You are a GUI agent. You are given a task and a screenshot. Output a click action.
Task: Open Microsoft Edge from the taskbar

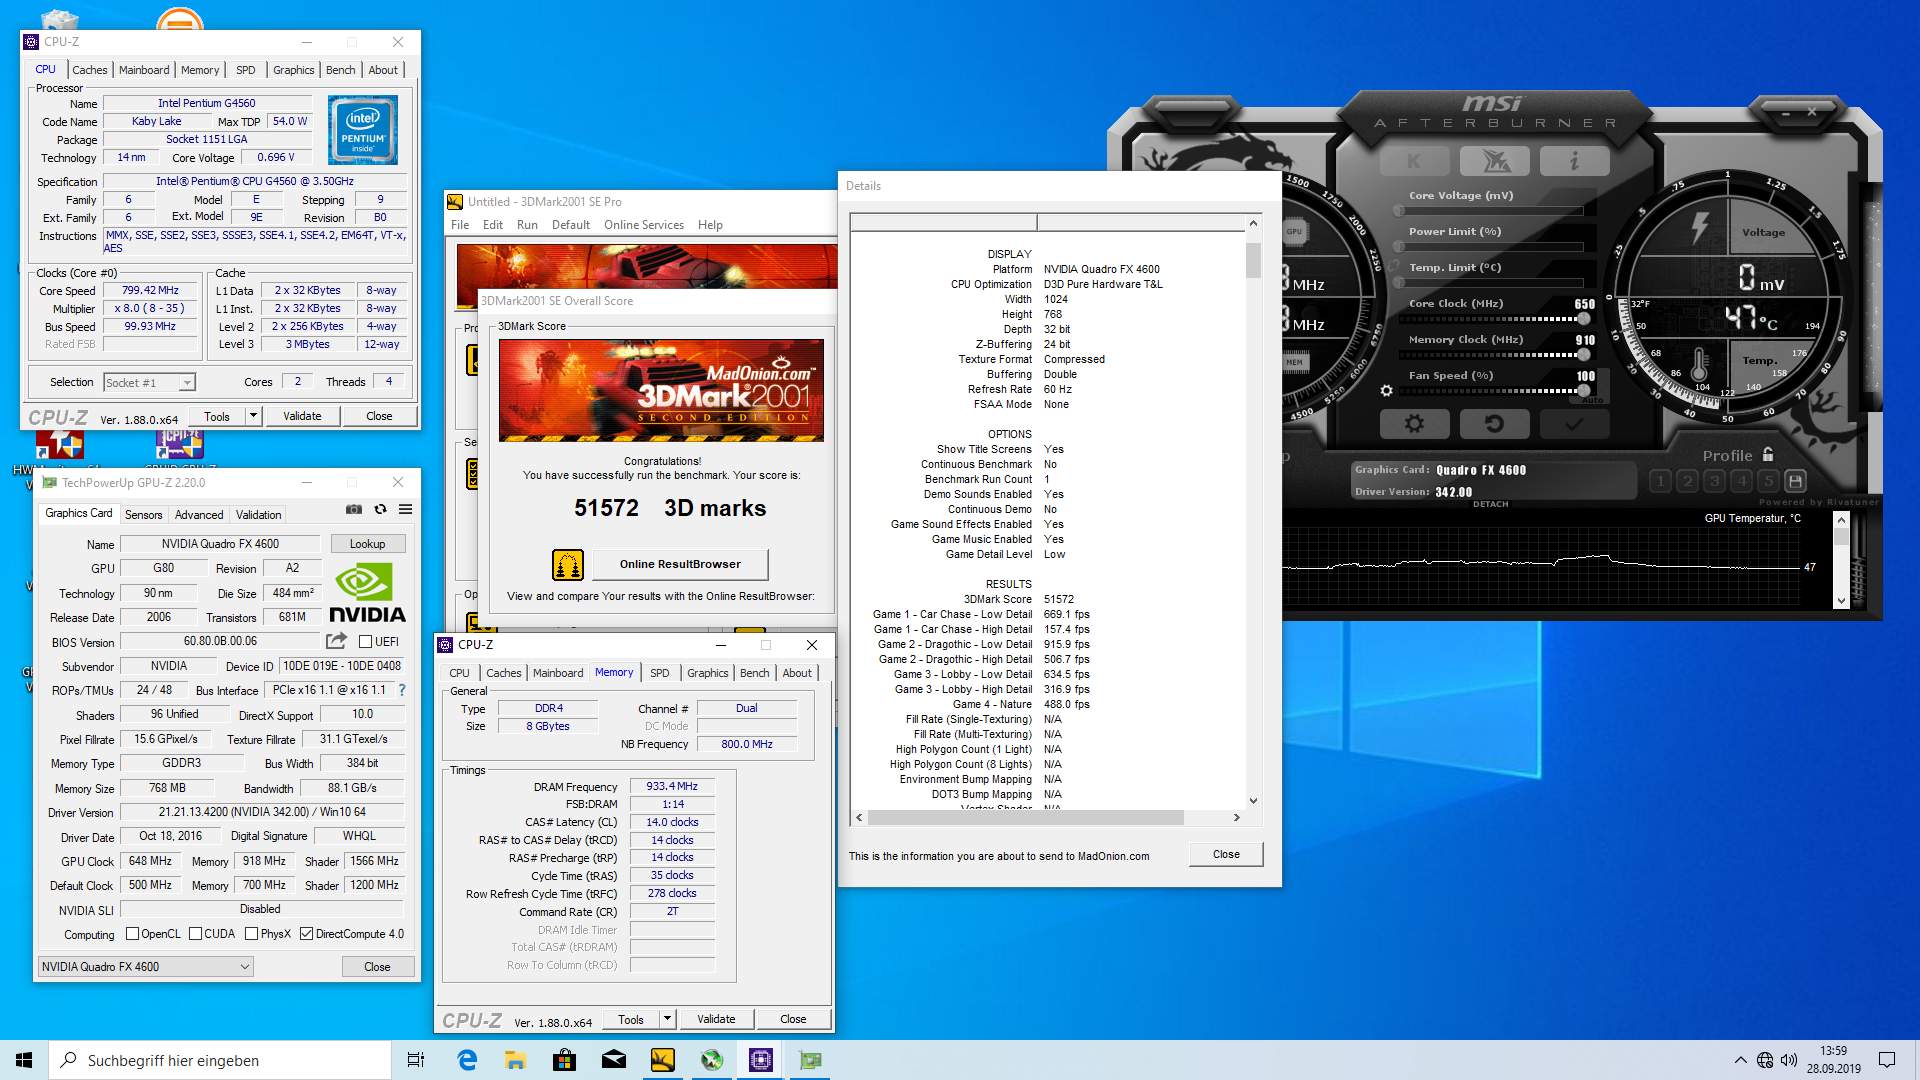[x=467, y=1060]
